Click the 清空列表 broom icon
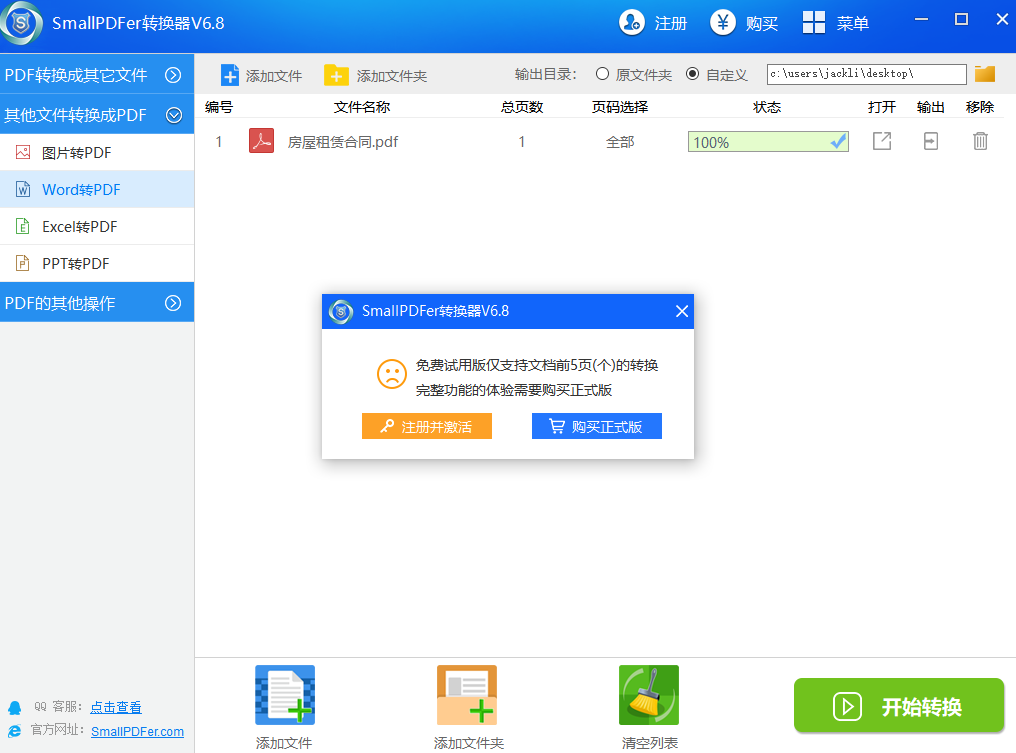The height and width of the screenshot is (753, 1016). coord(649,695)
